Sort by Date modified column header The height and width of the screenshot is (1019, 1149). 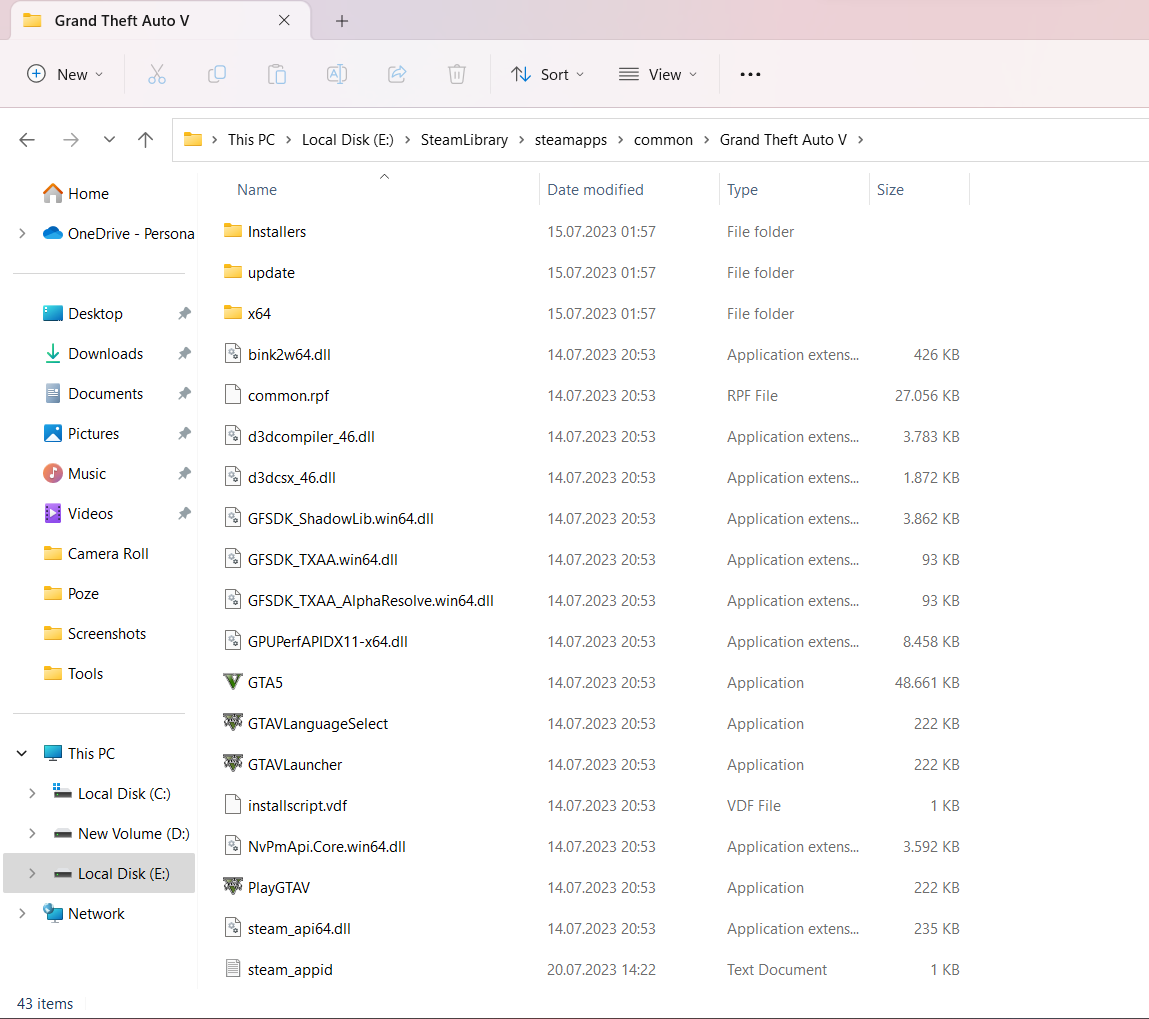(595, 190)
